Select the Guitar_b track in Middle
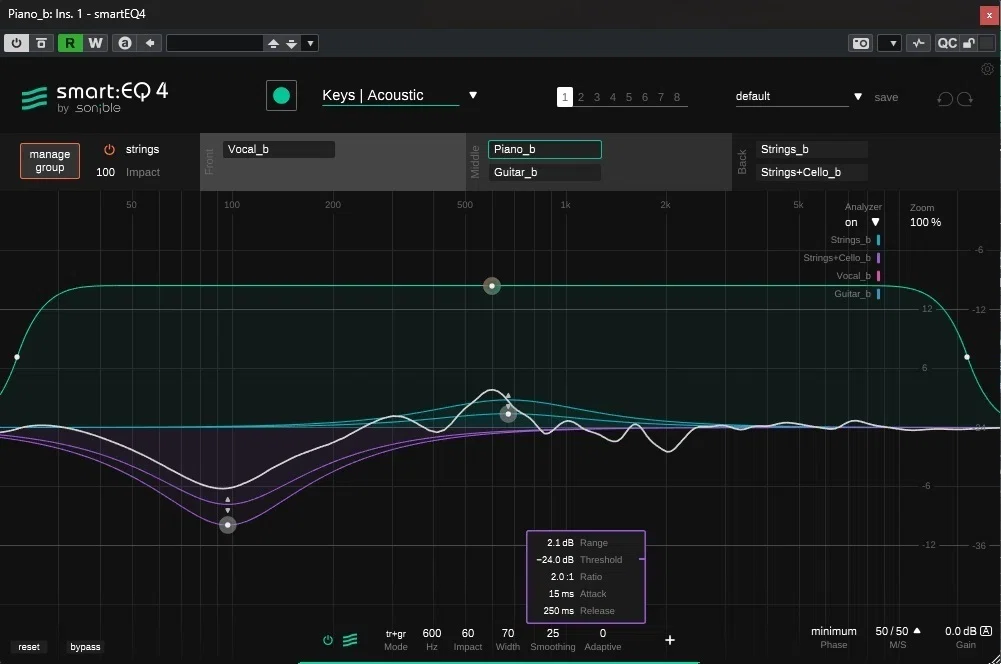 (545, 172)
